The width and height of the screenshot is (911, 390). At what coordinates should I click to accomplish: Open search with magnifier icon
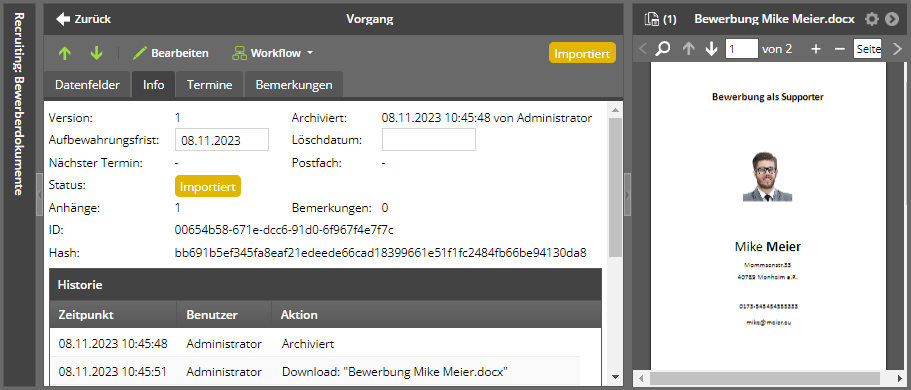pyautogui.click(x=663, y=49)
